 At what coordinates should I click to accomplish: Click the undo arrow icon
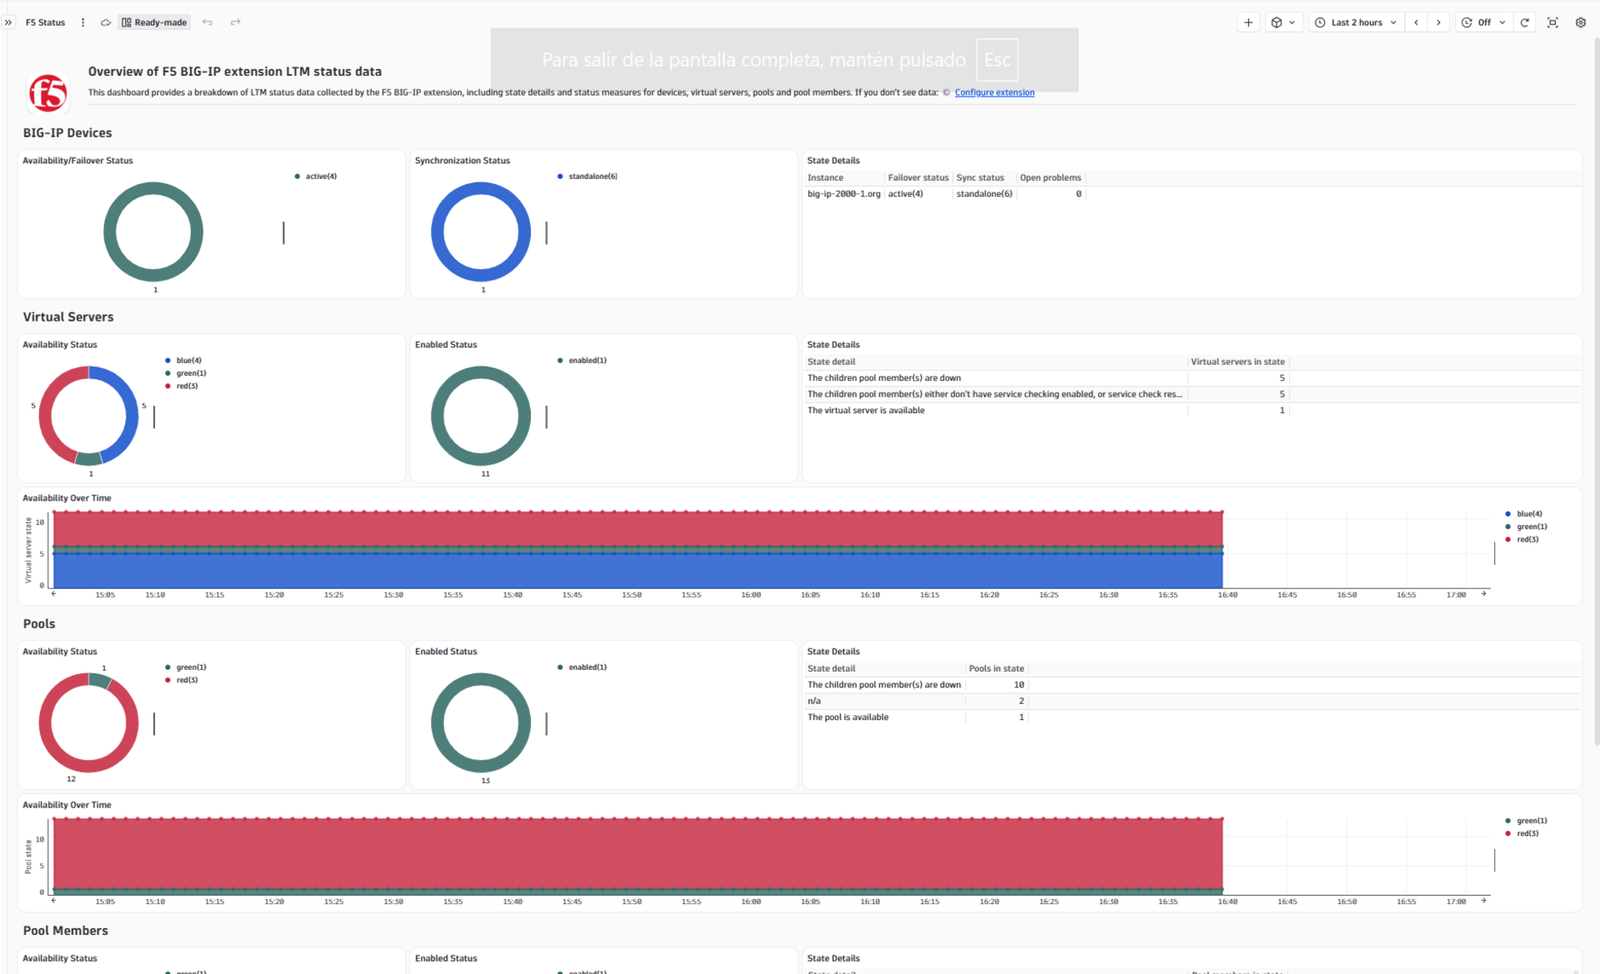[207, 22]
